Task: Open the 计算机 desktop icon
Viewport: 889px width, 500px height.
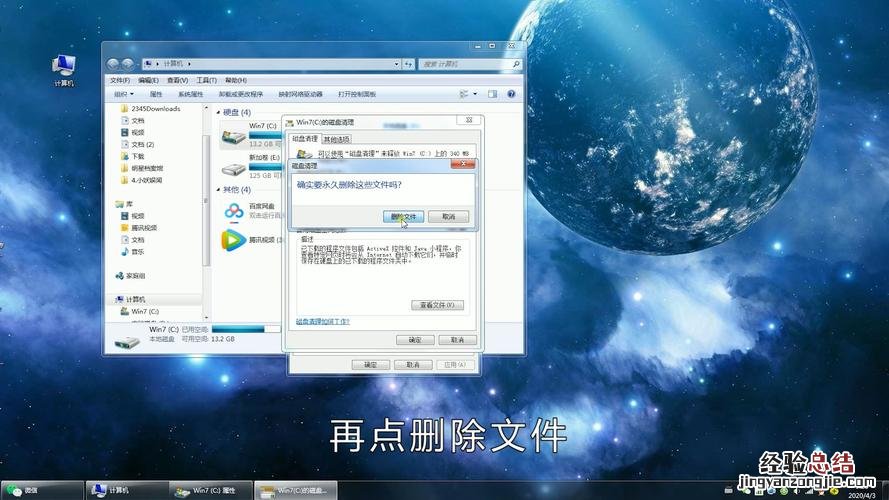Action: [64, 70]
